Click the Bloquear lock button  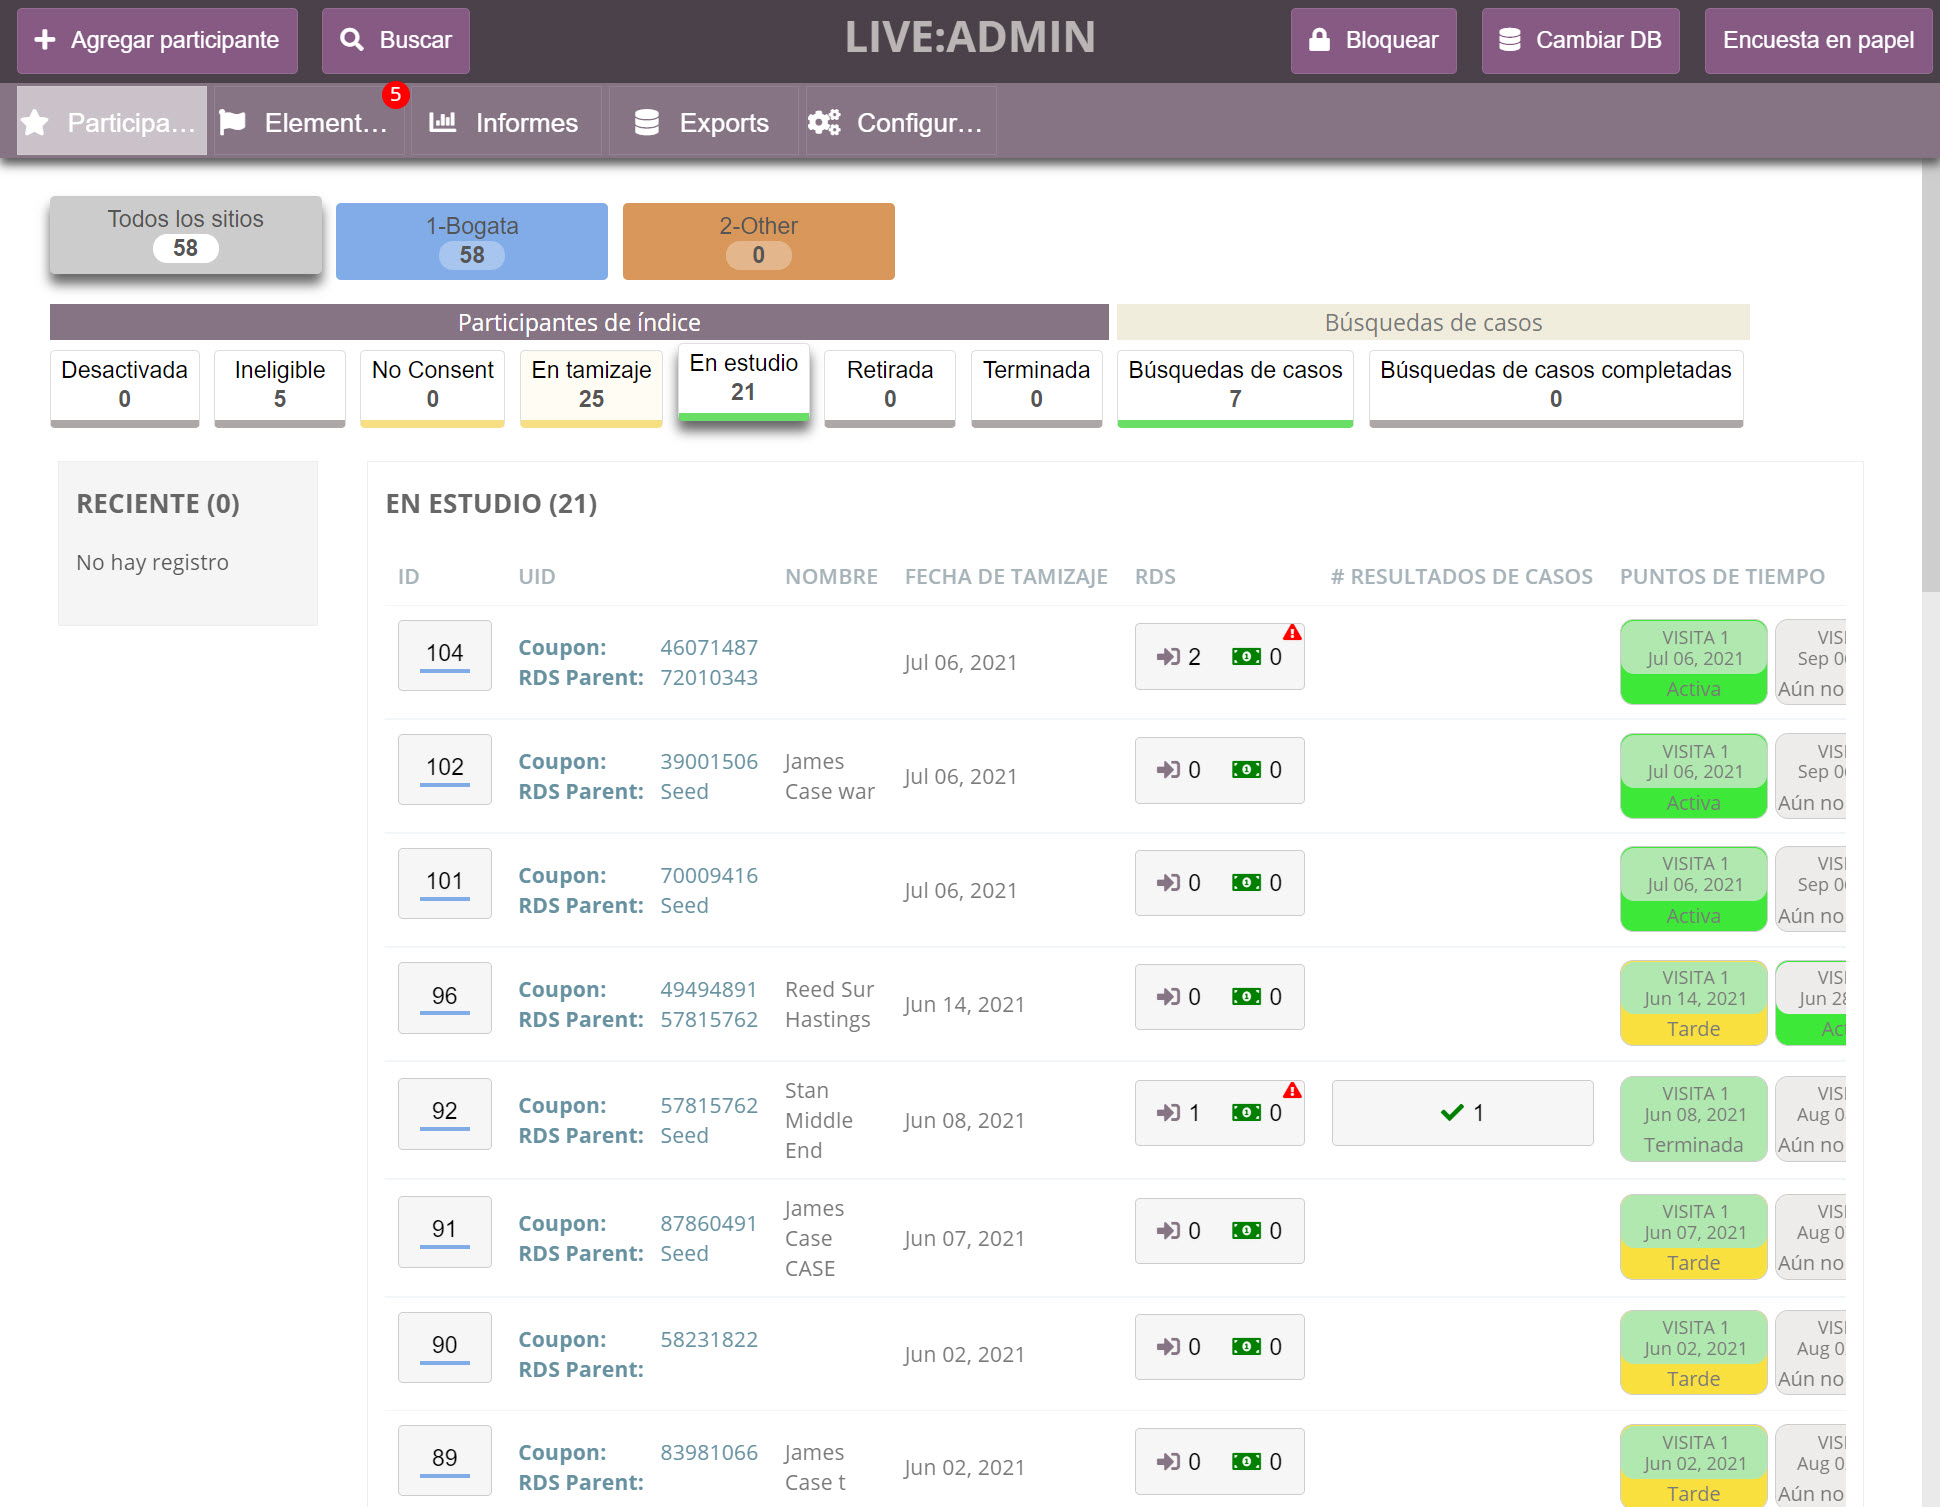[1373, 40]
